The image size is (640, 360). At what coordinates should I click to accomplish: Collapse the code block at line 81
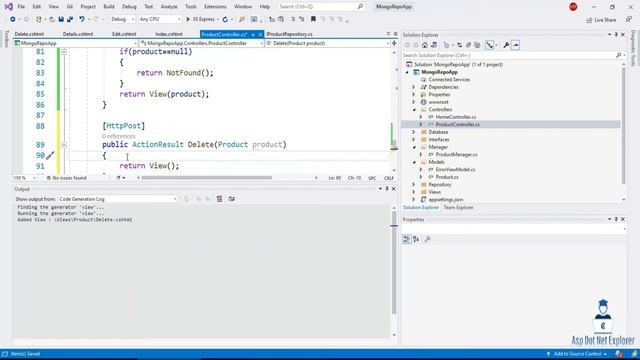tap(64, 52)
